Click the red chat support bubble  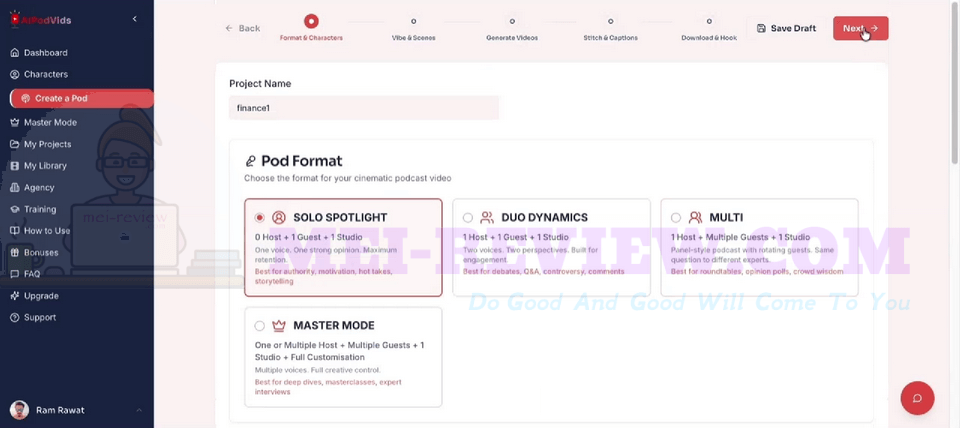(x=917, y=398)
